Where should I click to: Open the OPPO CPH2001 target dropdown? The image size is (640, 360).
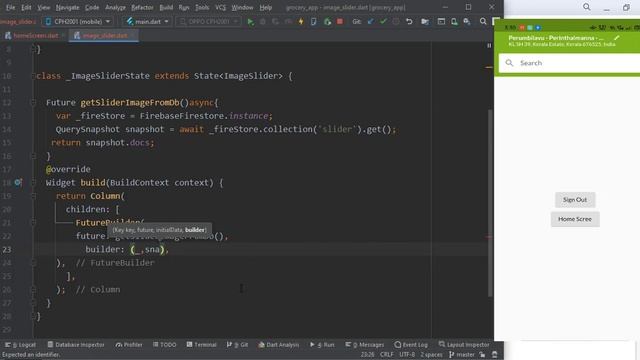tap(209, 22)
